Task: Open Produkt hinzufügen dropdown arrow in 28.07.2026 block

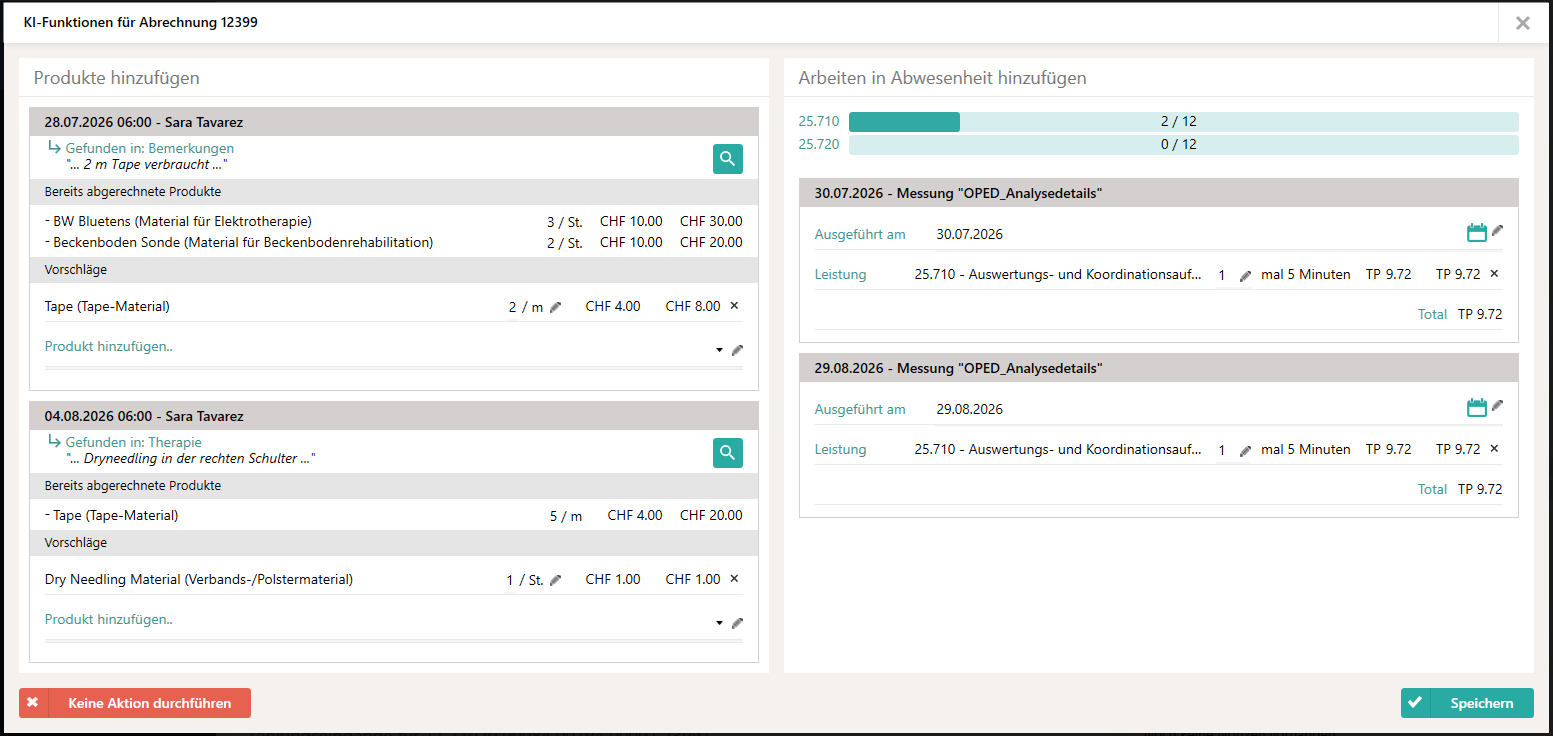Action: tap(719, 350)
